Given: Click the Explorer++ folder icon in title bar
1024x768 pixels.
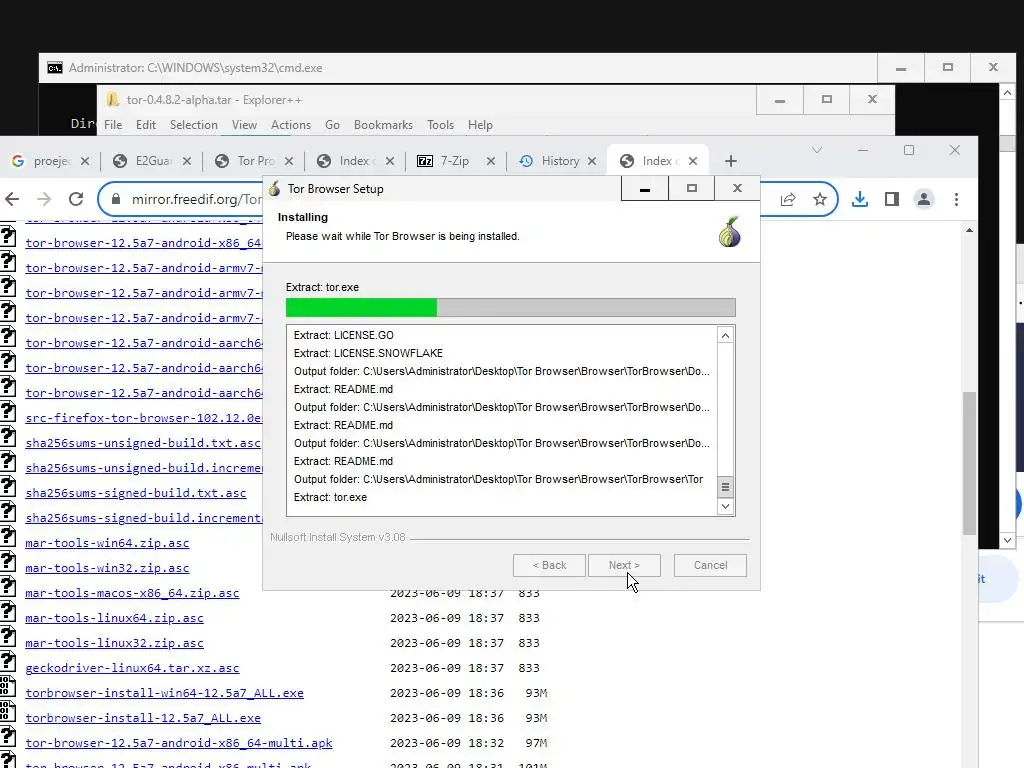Looking at the screenshot, I should coord(113,99).
